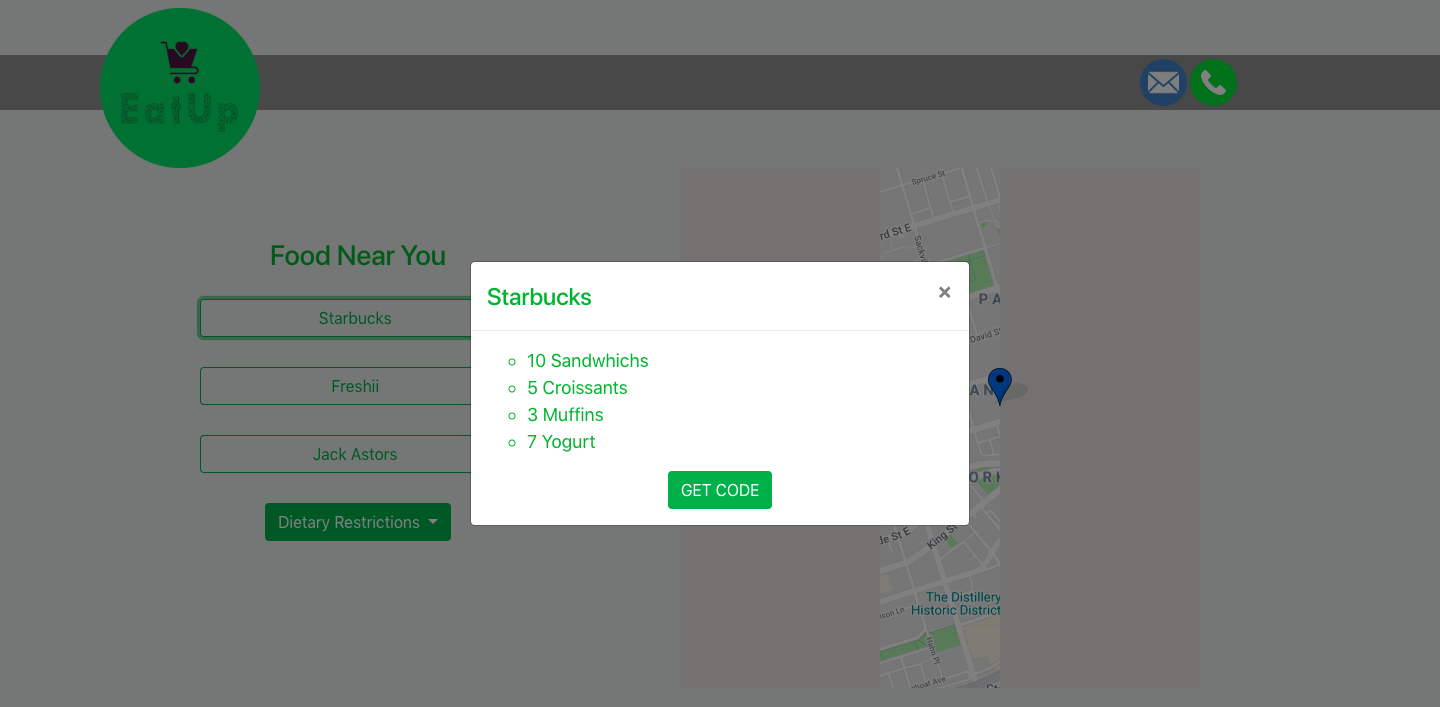Image resolution: width=1440 pixels, height=707 pixels.
Task: Click the "7 Yogurt" list item
Action: tap(561, 442)
